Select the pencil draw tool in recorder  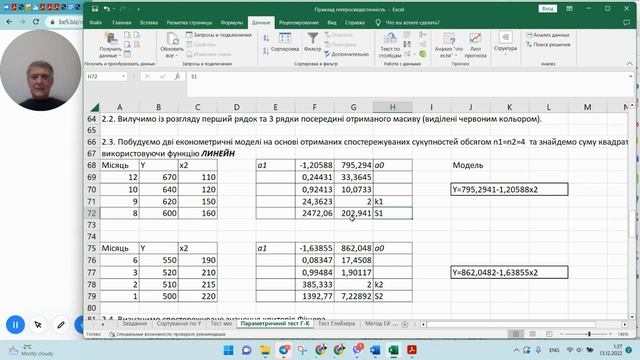click(61, 325)
